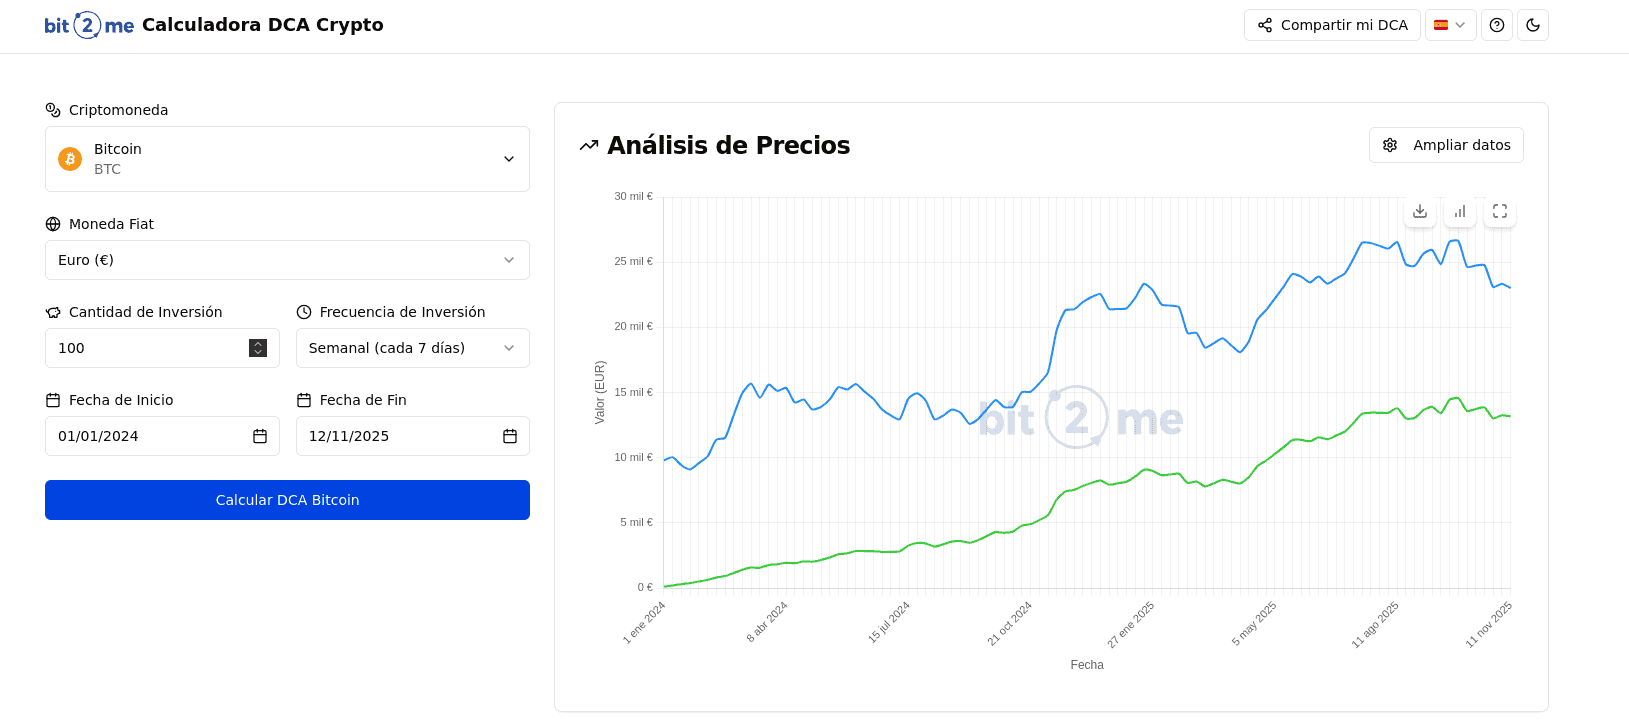Click the orange Bitcoin coin icon

[x=70, y=159]
